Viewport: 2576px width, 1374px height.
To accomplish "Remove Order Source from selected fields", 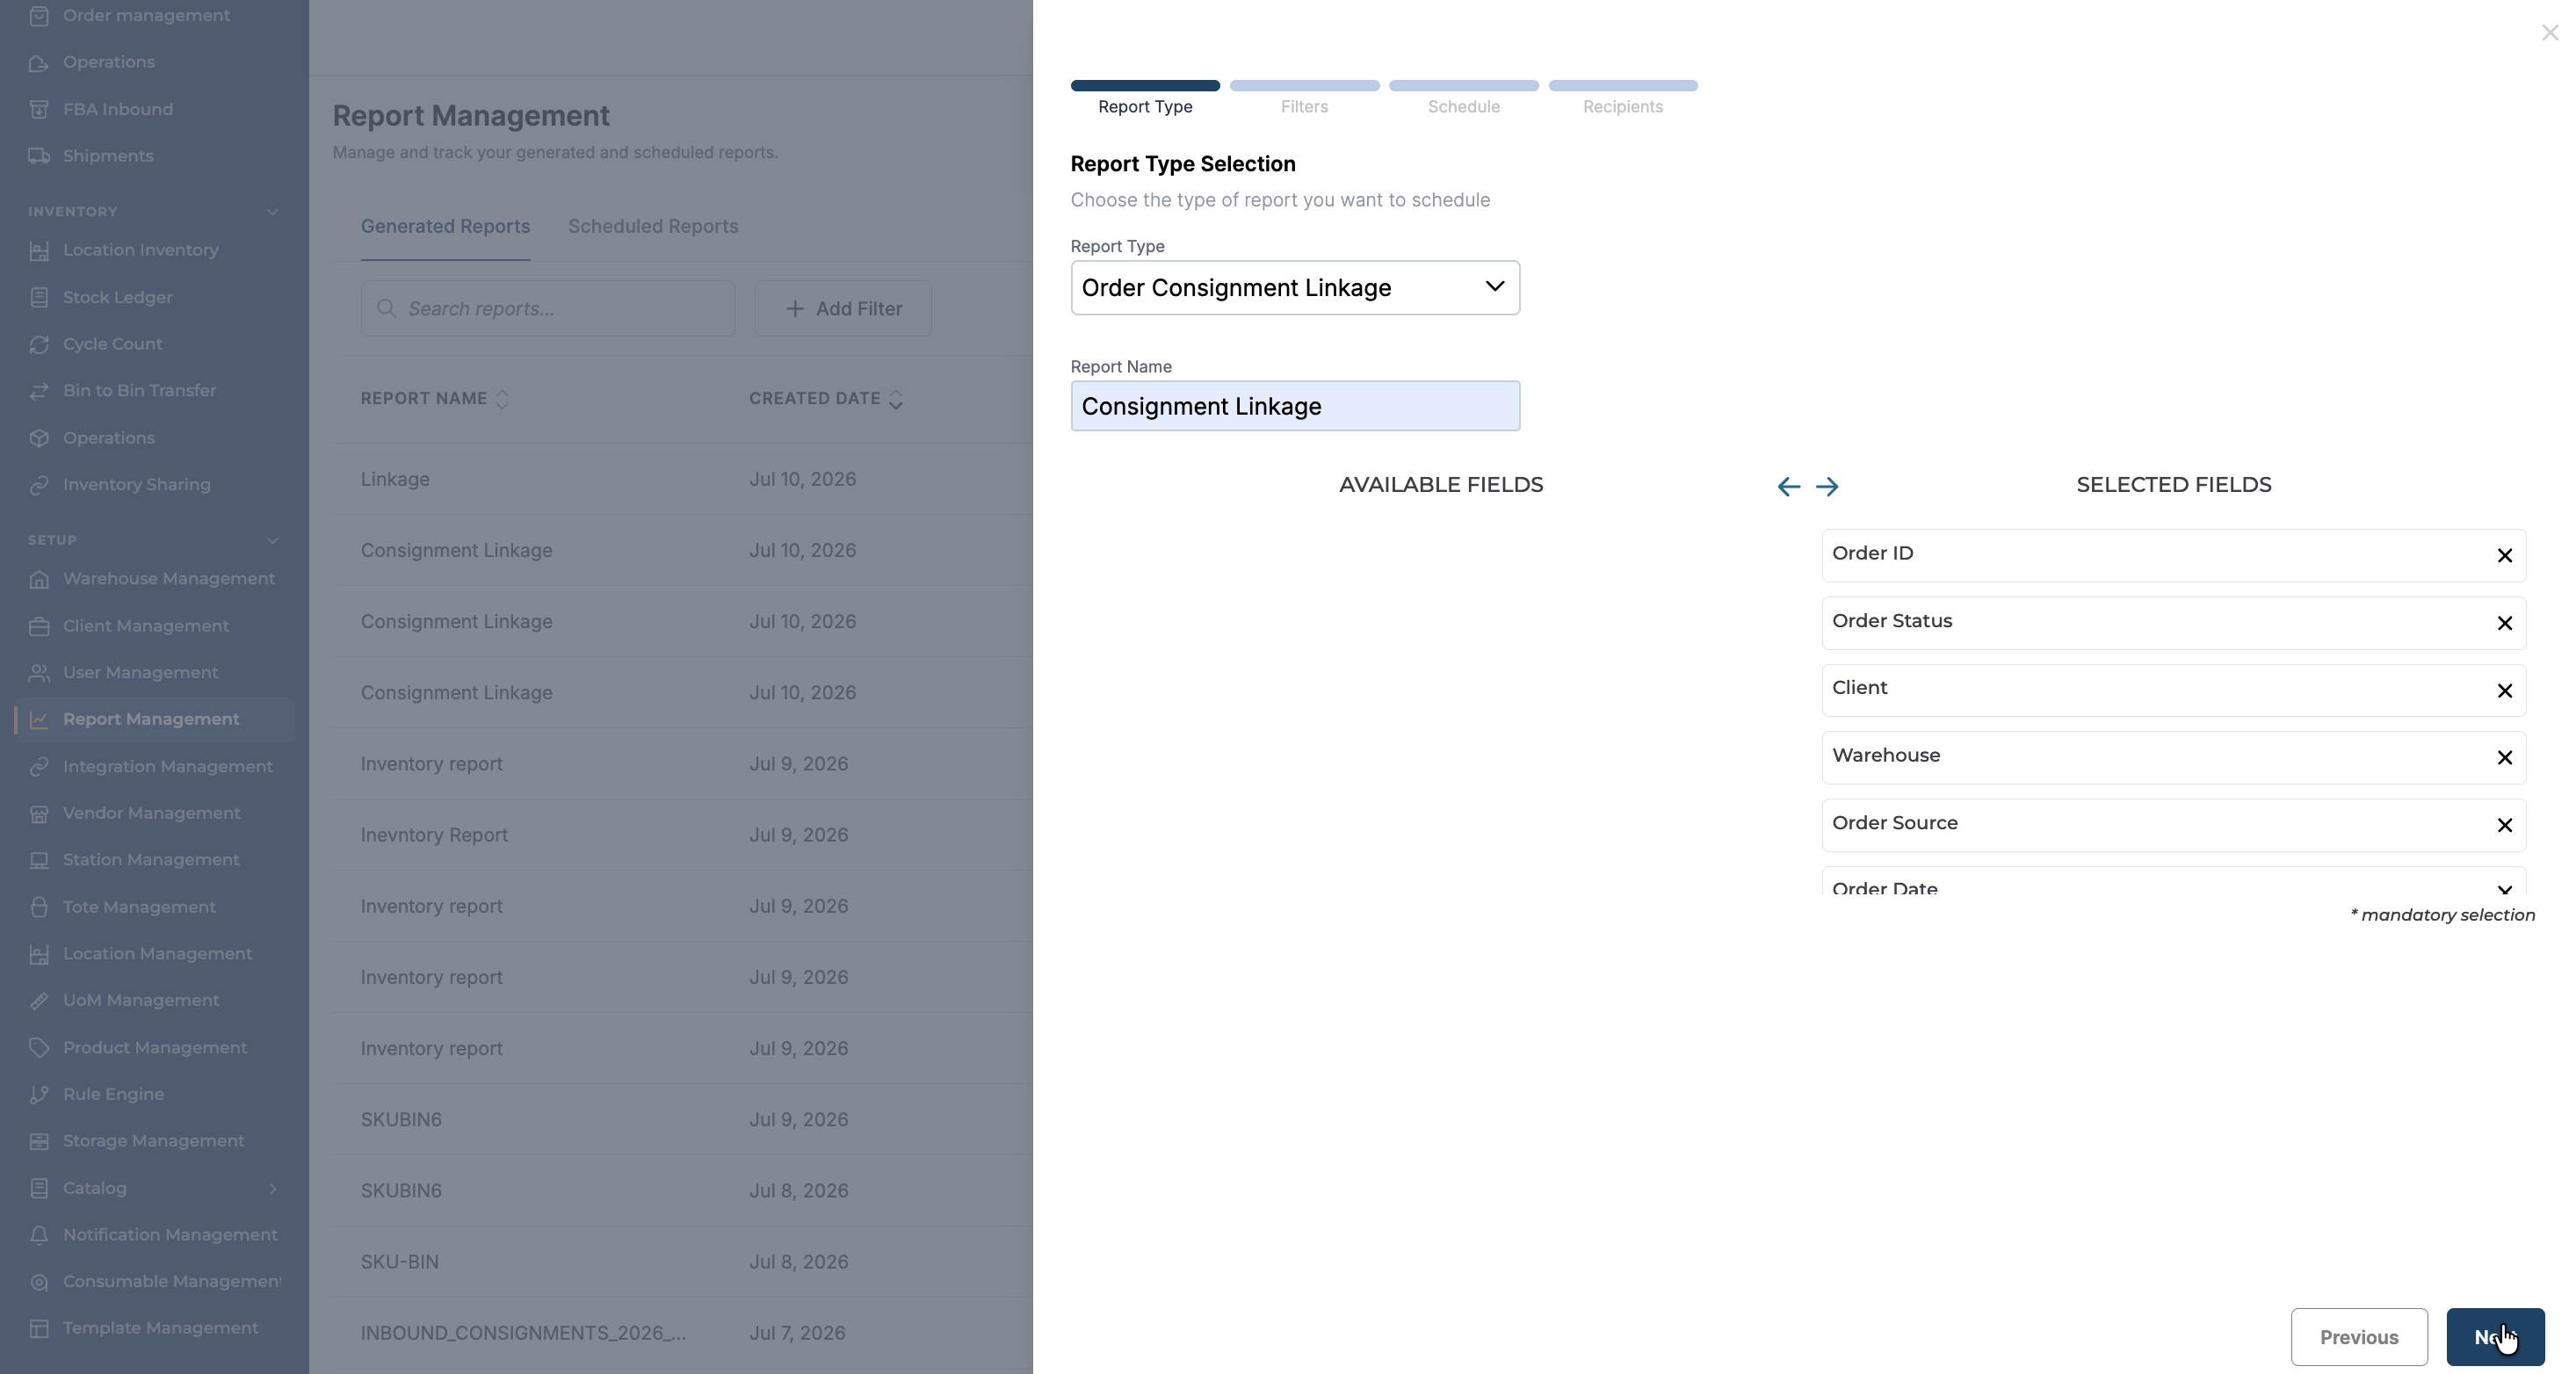I will pyautogui.click(x=2504, y=825).
